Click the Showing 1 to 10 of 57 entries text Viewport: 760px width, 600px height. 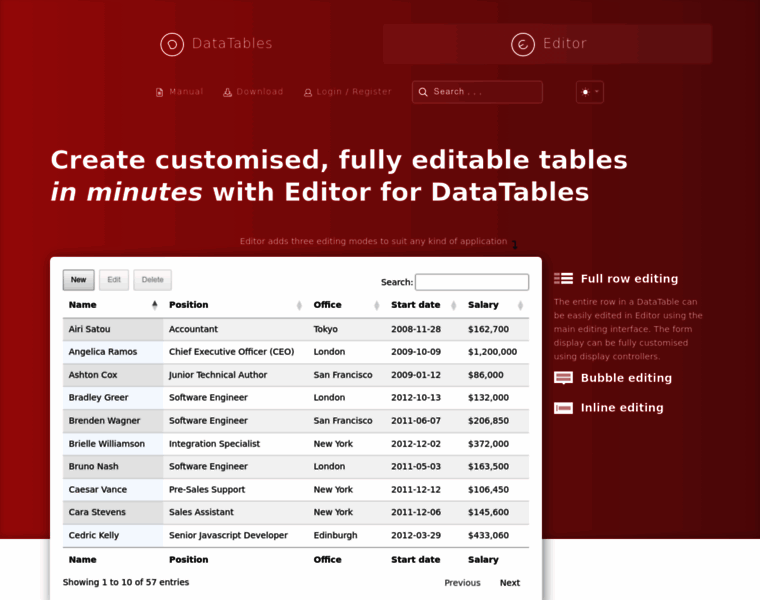coord(126,583)
